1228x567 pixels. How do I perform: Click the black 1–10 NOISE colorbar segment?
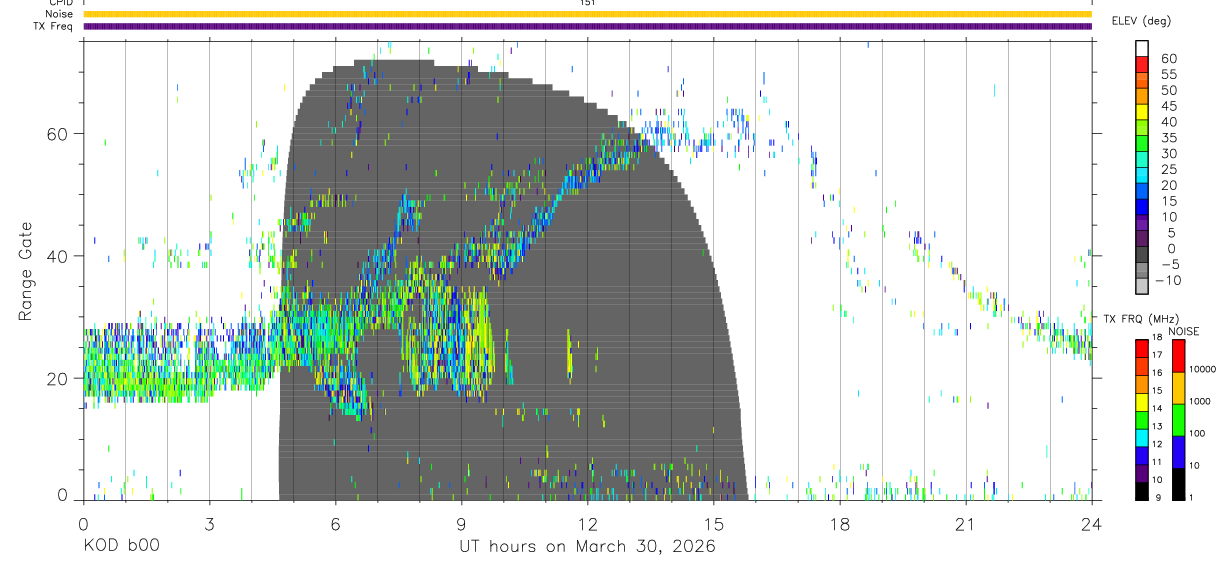click(1179, 484)
